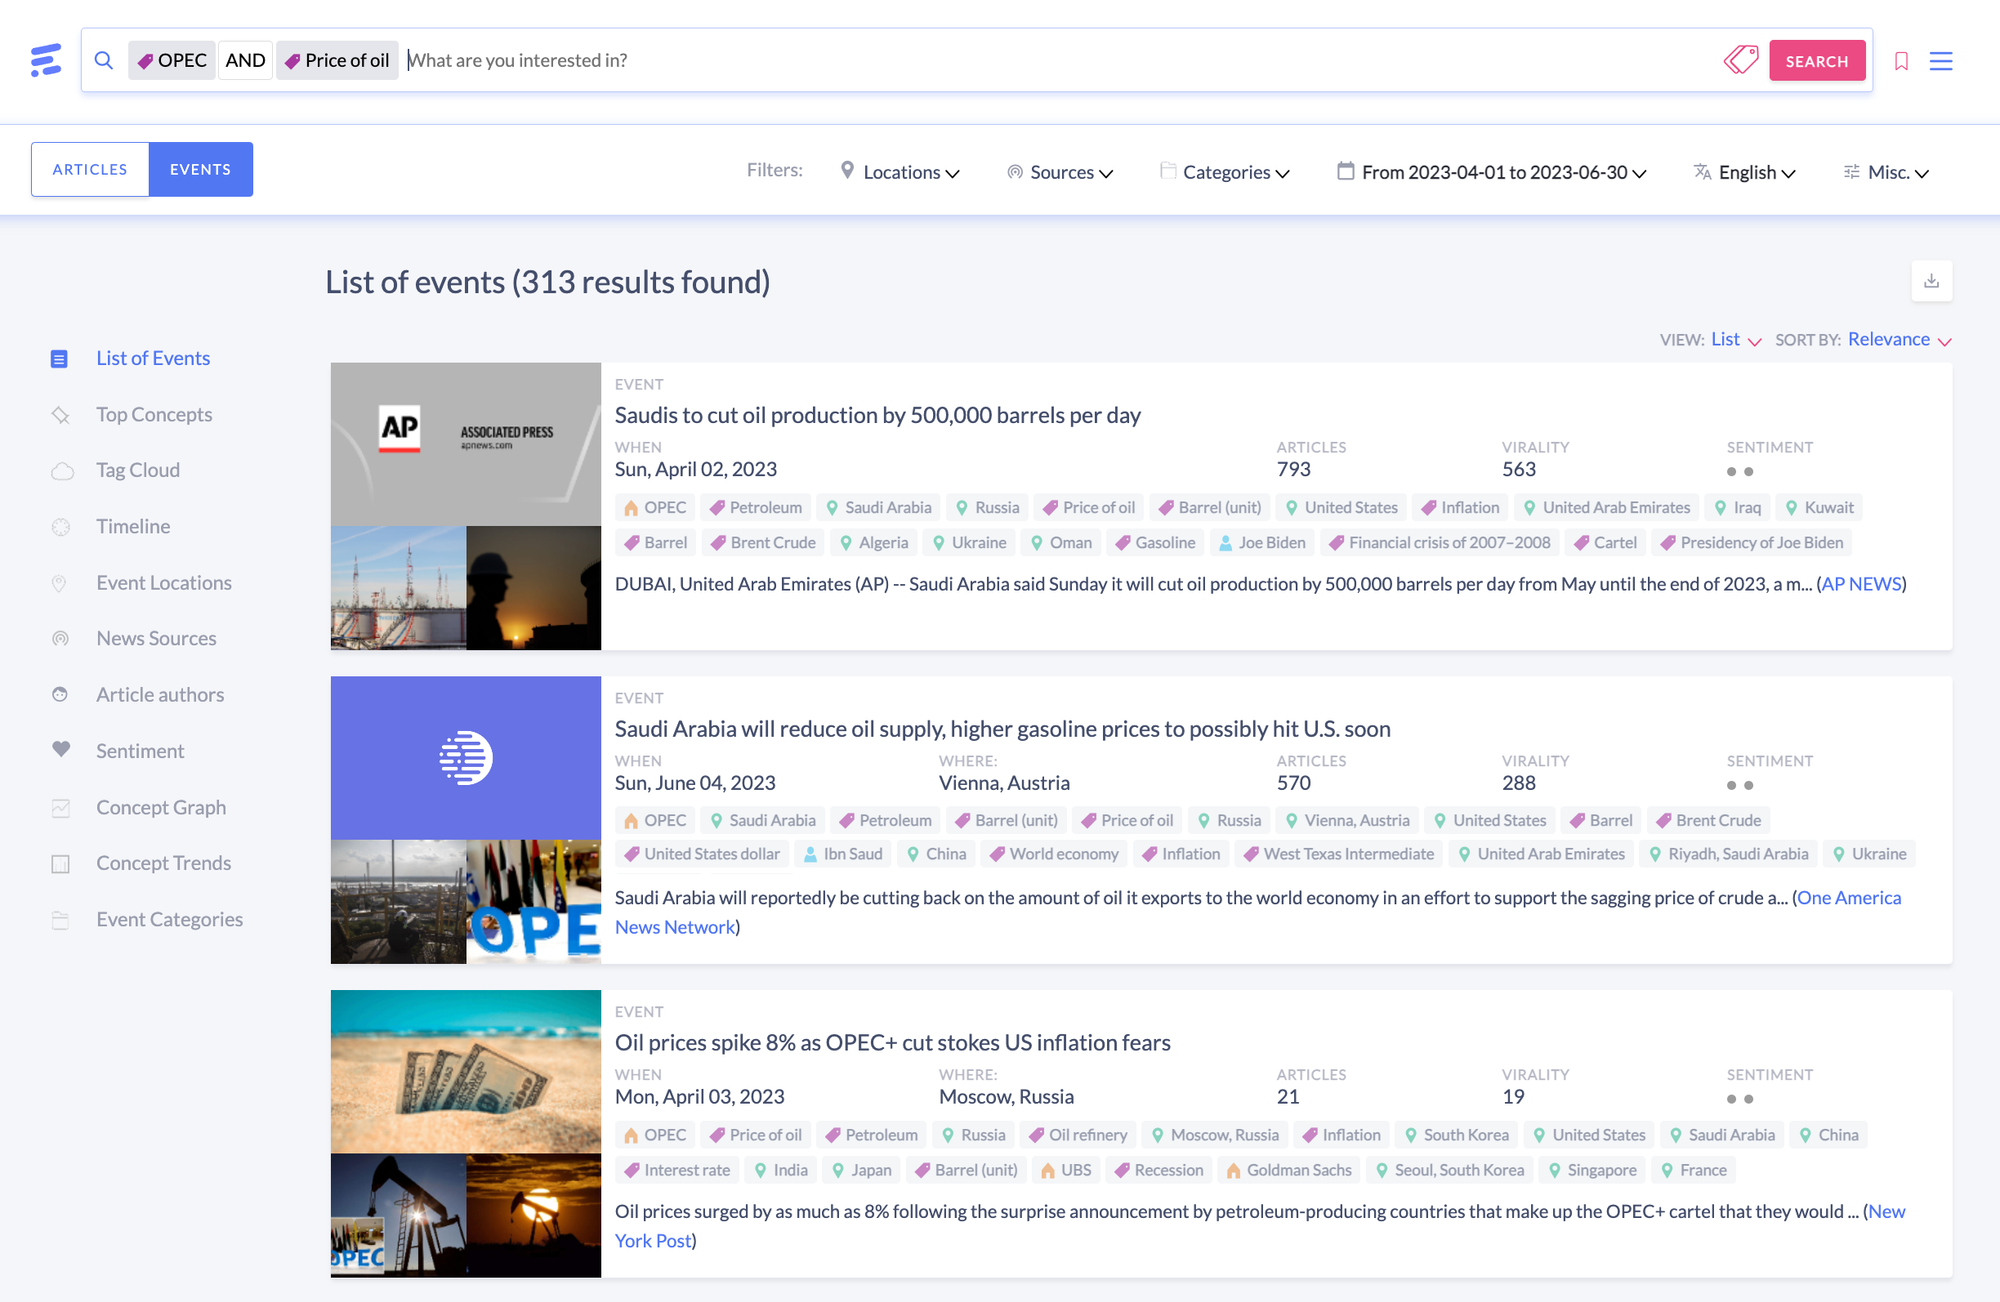Screen dimensions: 2000x1302
Task: Click the pink Search button
Action: pyautogui.click(x=1817, y=61)
